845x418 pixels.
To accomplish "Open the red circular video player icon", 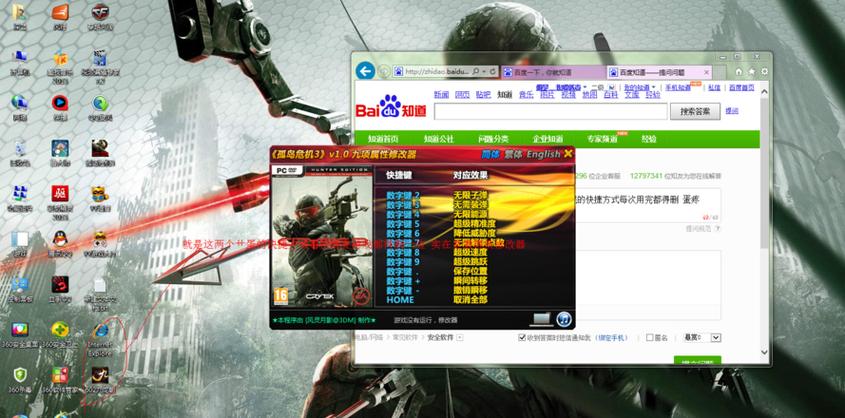I will tap(60, 102).
